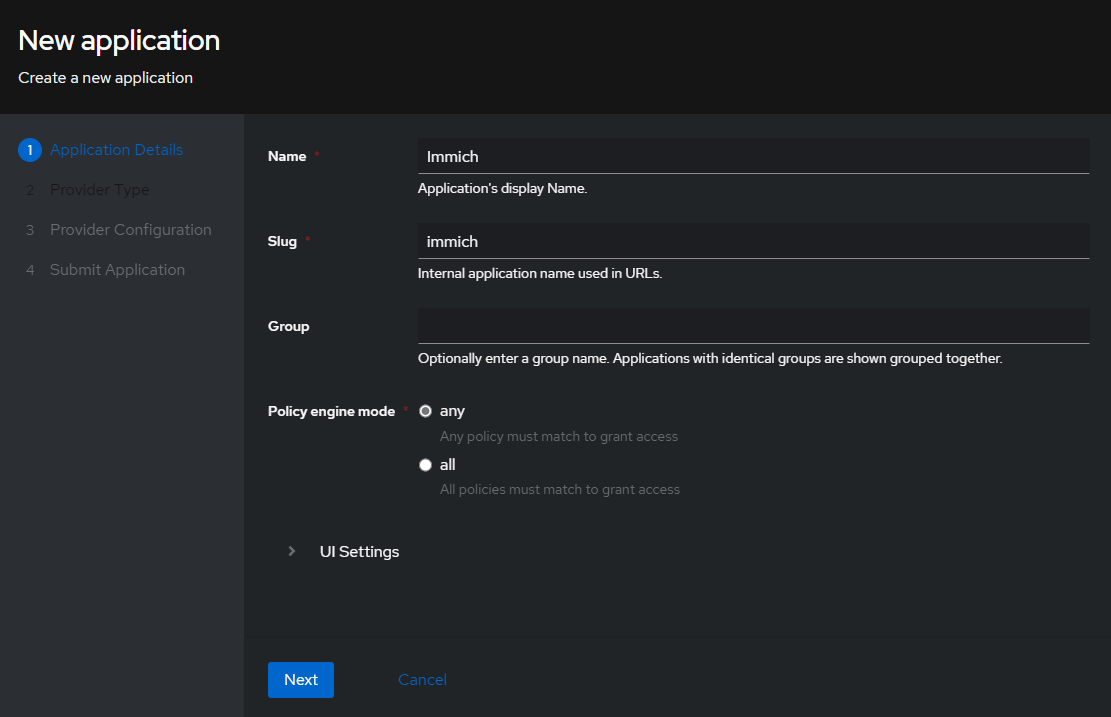This screenshot has height=717, width=1111.
Task: Navigate to the Provider Configuration step
Action: tap(130, 229)
